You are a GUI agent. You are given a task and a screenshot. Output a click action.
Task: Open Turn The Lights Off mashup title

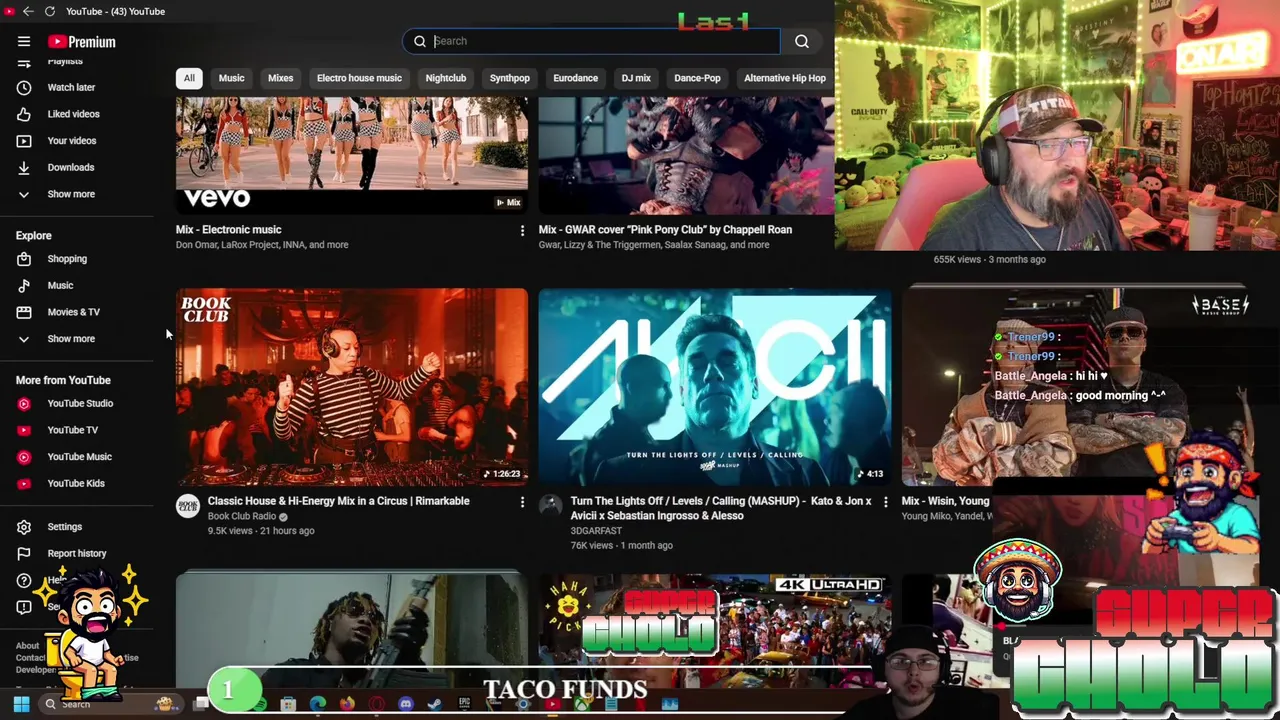[x=720, y=508]
